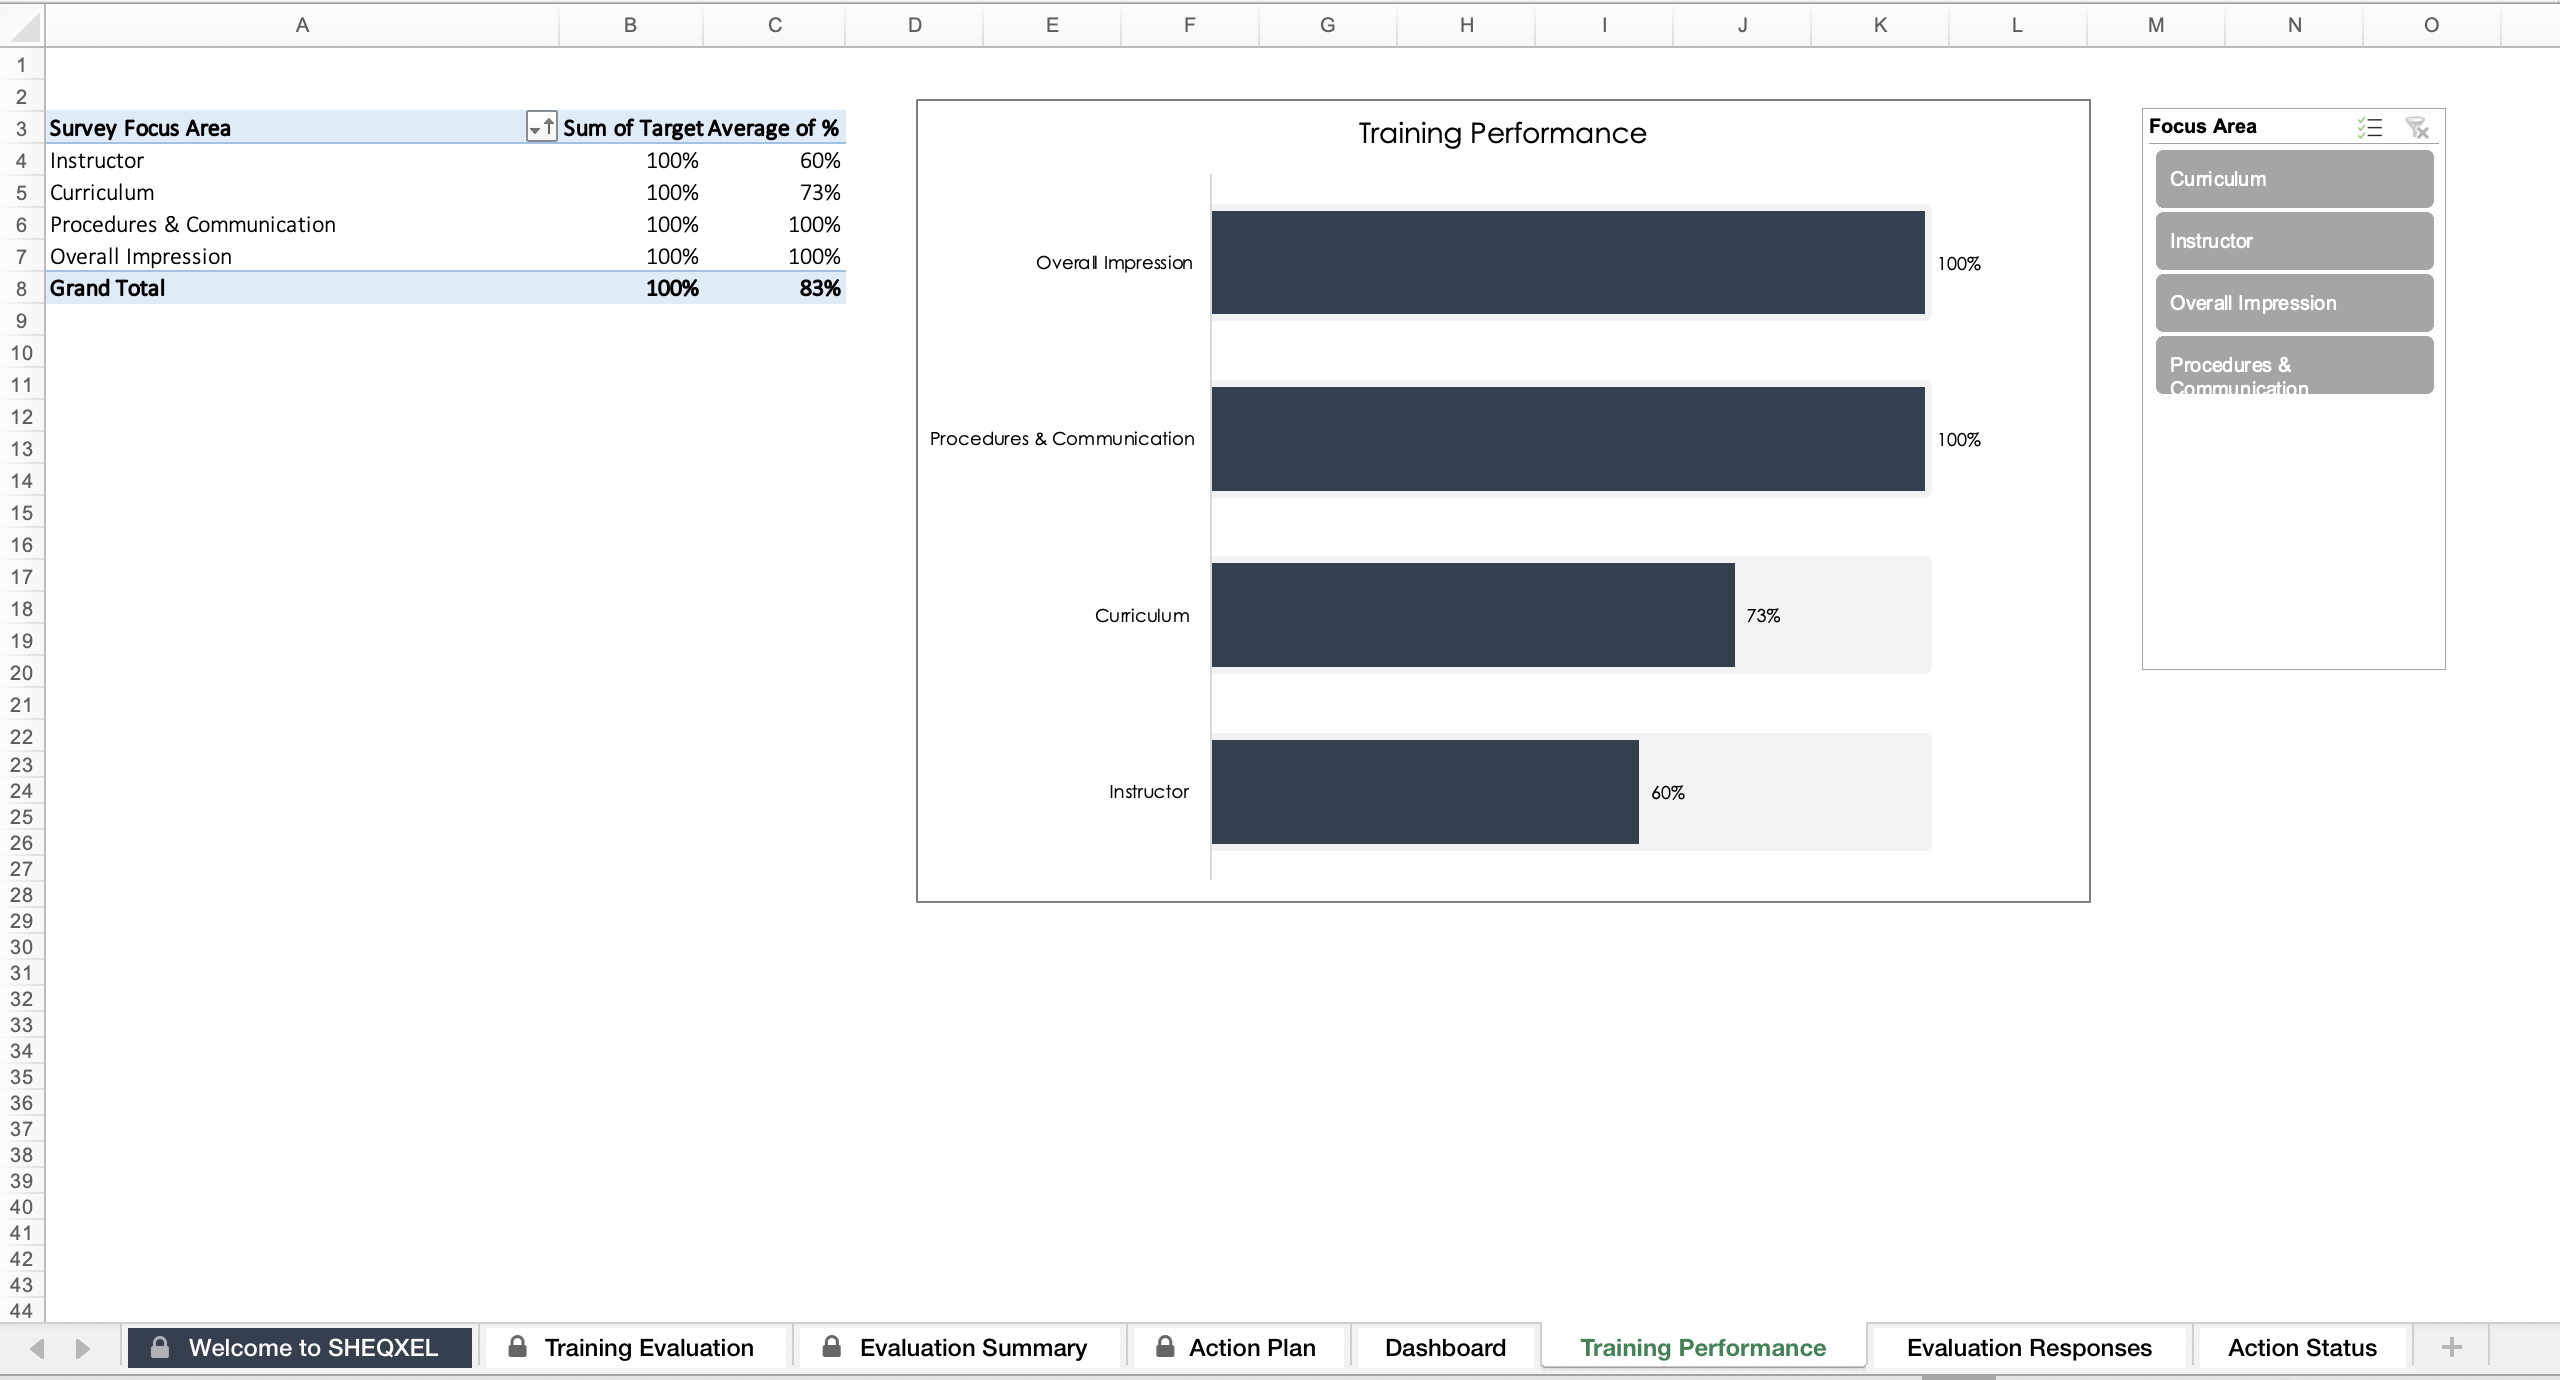Image resolution: width=2560 pixels, height=1380 pixels.
Task: Select Procedures & Communication pivot row label
Action: point(302,224)
